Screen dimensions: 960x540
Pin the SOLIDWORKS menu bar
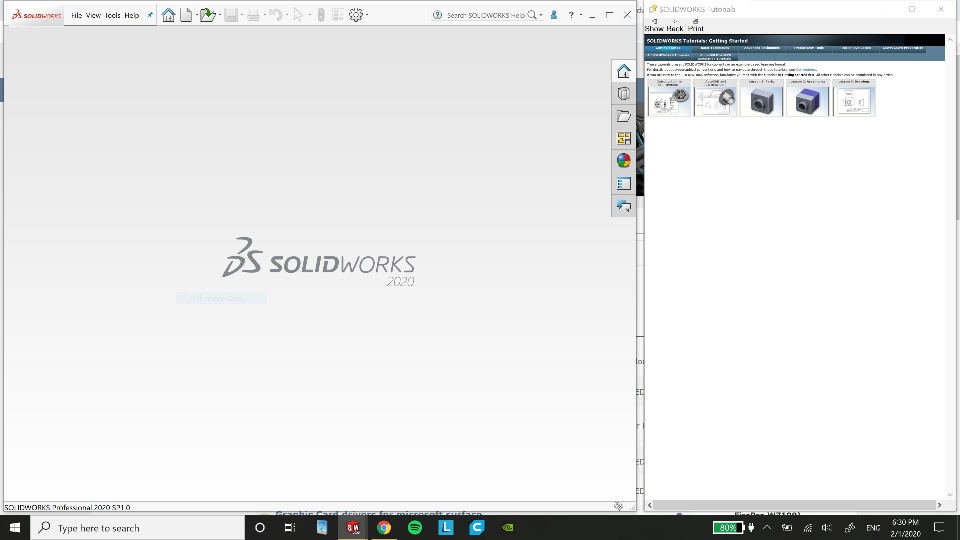150,15
